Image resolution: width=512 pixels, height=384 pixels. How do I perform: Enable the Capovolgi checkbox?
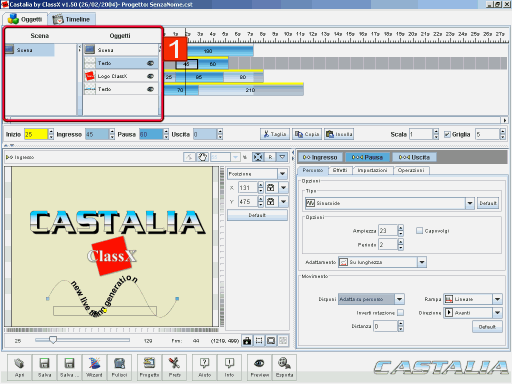pos(420,231)
